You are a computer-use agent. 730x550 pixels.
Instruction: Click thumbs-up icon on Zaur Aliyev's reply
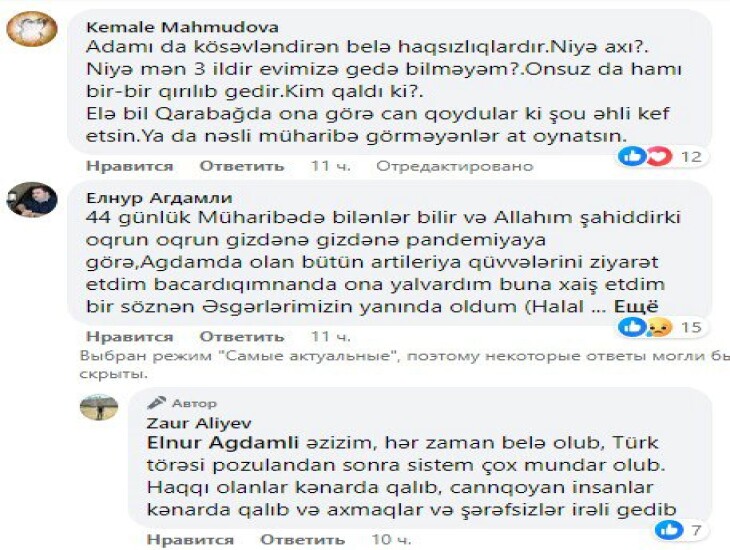click(x=669, y=530)
